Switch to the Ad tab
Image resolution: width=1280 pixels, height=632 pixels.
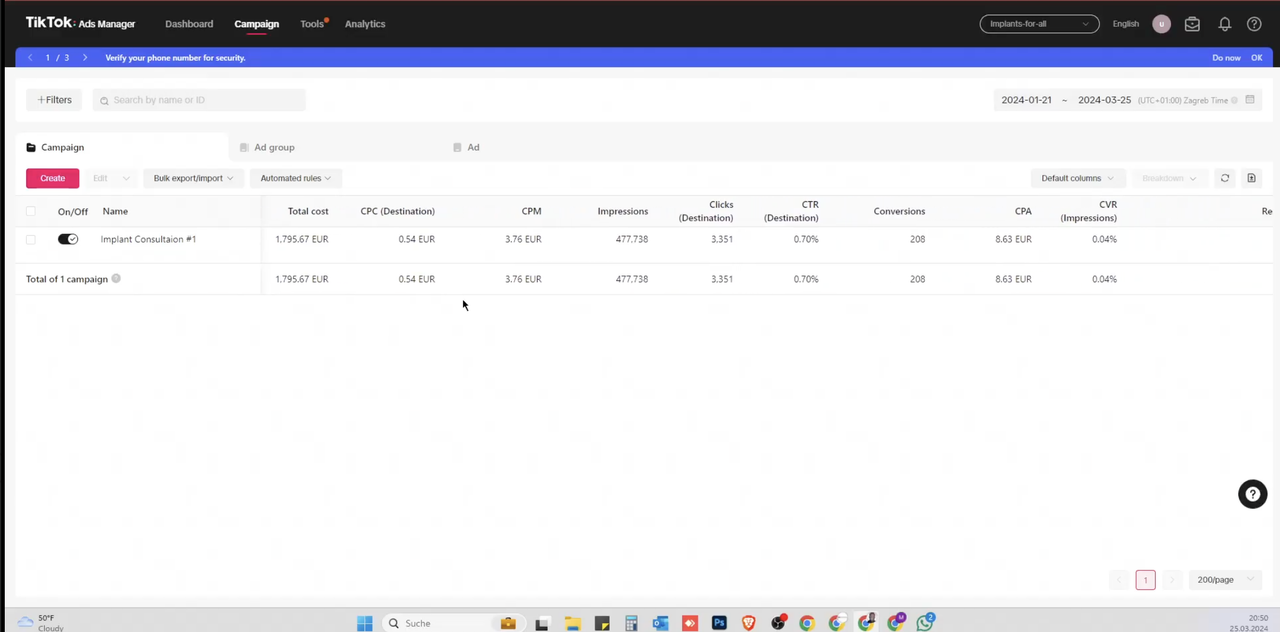click(467, 147)
